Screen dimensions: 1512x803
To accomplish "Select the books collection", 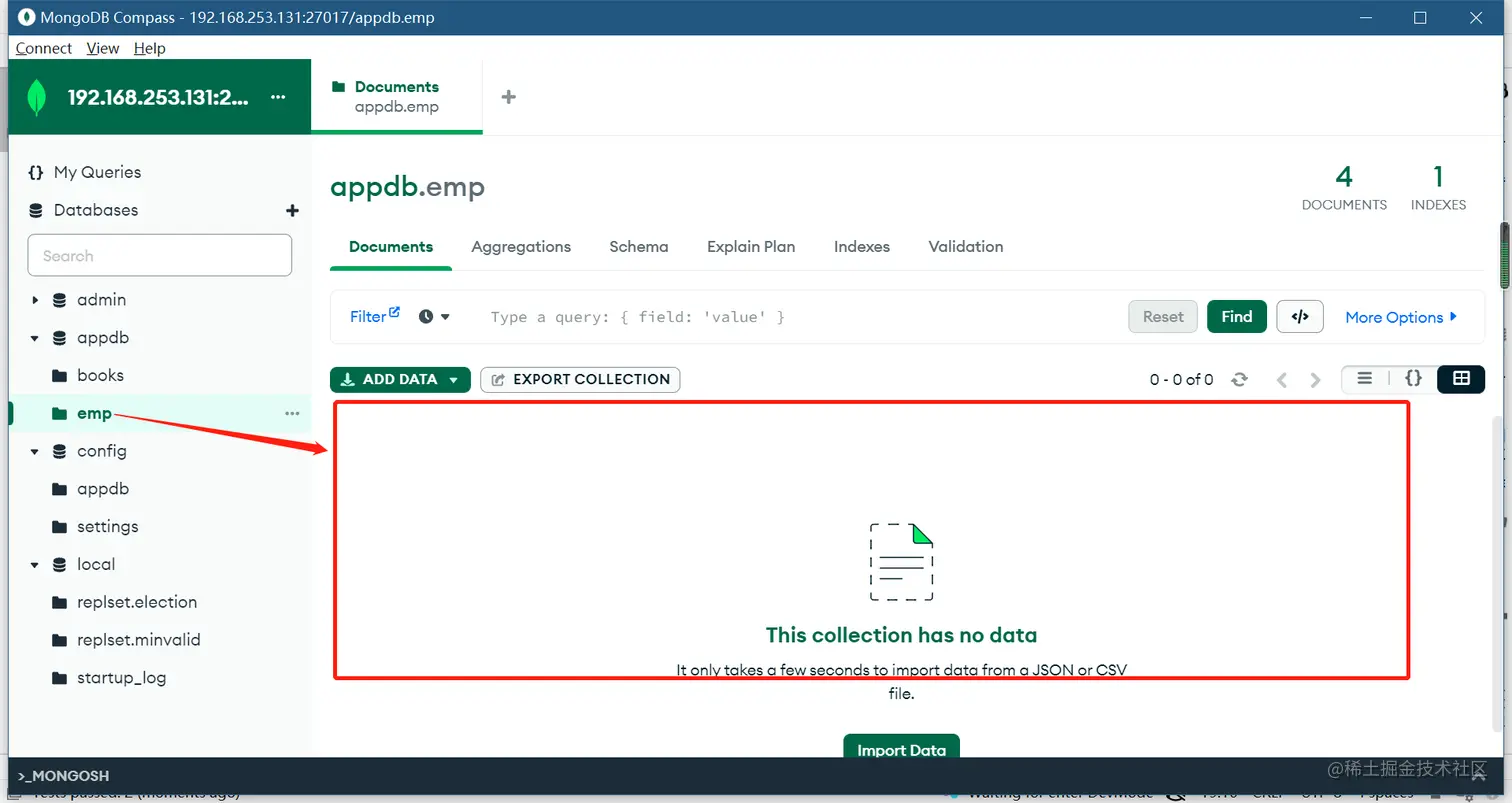I will pos(160,376).
